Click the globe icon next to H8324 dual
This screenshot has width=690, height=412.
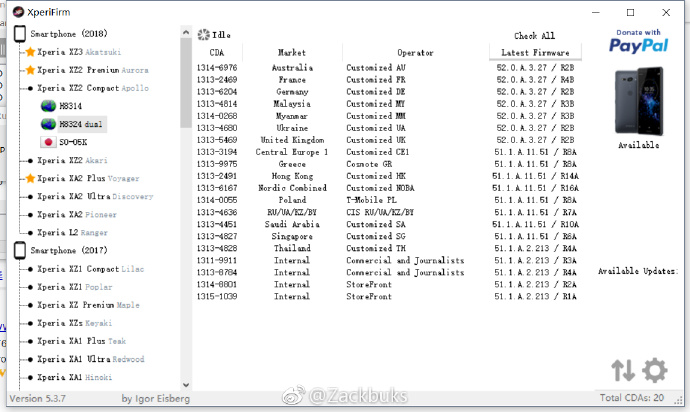(x=48, y=124)
